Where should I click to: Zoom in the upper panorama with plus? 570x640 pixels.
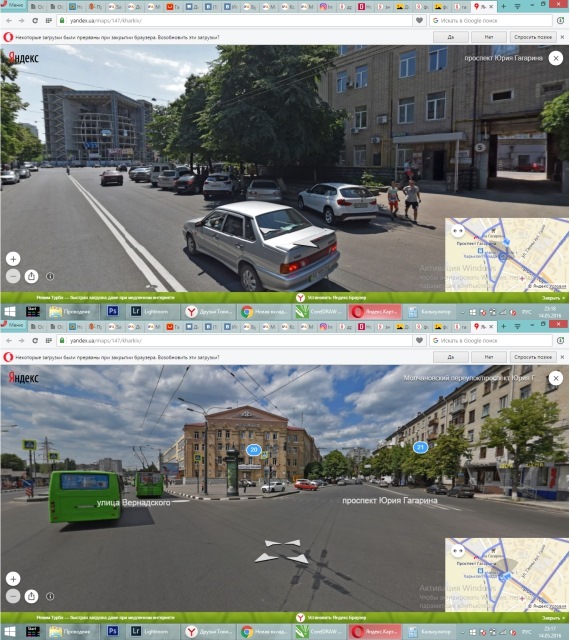(x=13, y=259)
